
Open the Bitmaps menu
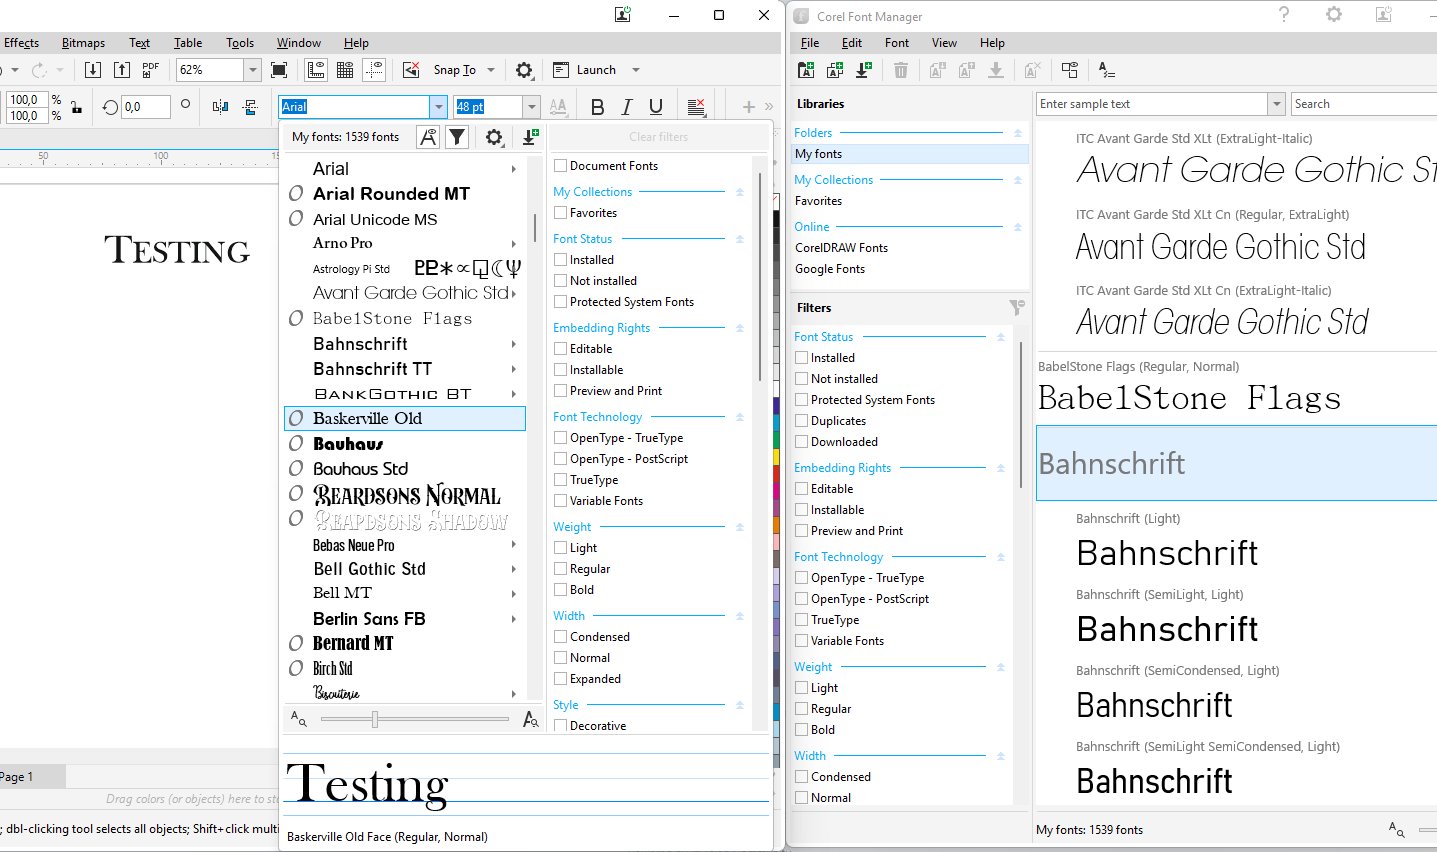[83, 43]
